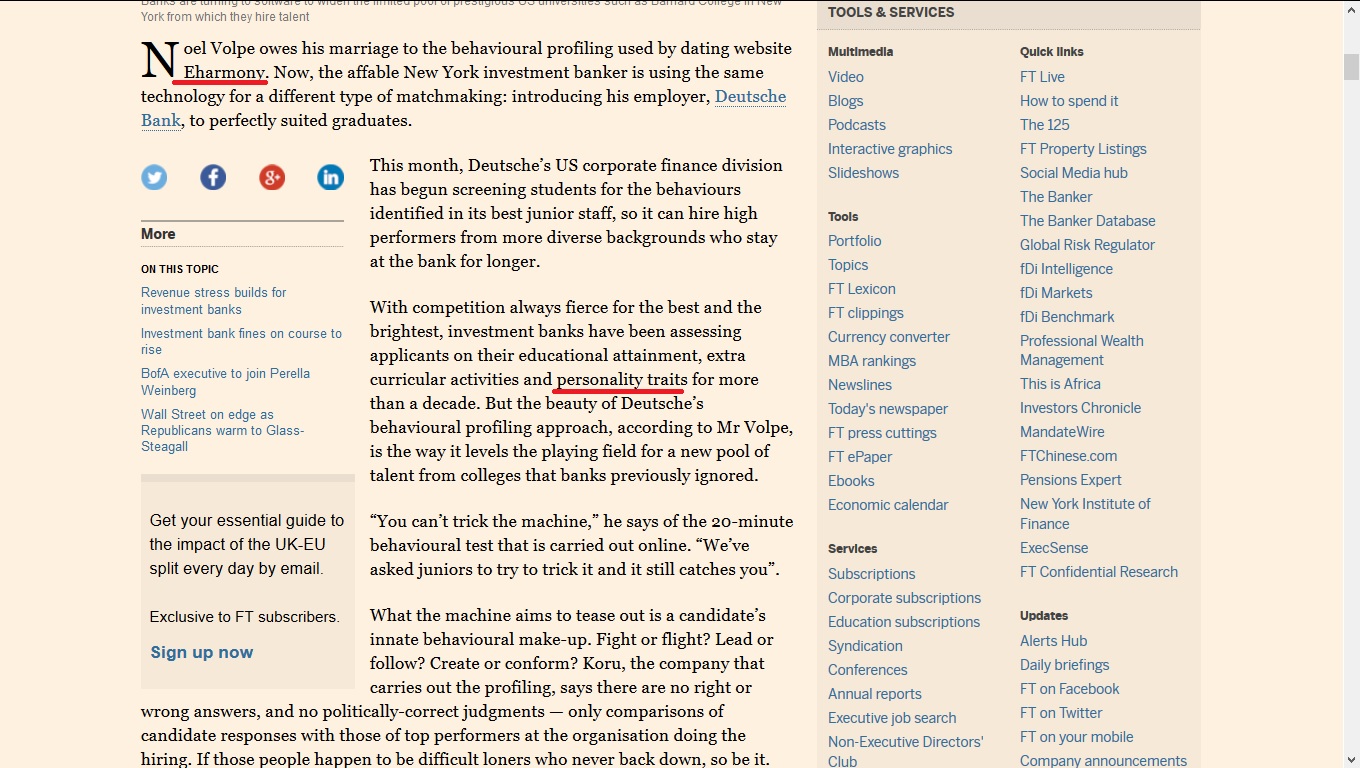Open Social Media hub link
This screenshot has width=1360, height=768.
pyautogui.click(x=1074, y=173)
